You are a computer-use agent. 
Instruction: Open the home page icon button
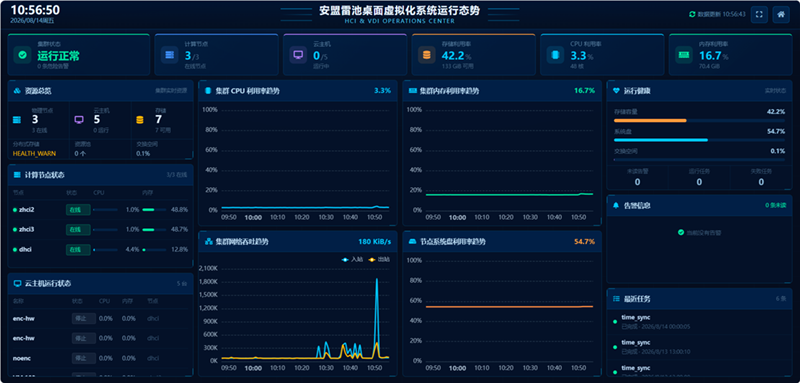click(x=781, y=14)
